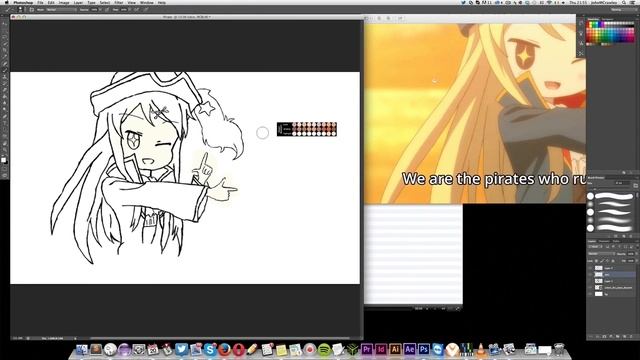The height and width of the screenshot is (360, 640).
Task: Open Premiere Pro from the dock
Action: click(367, 349)
